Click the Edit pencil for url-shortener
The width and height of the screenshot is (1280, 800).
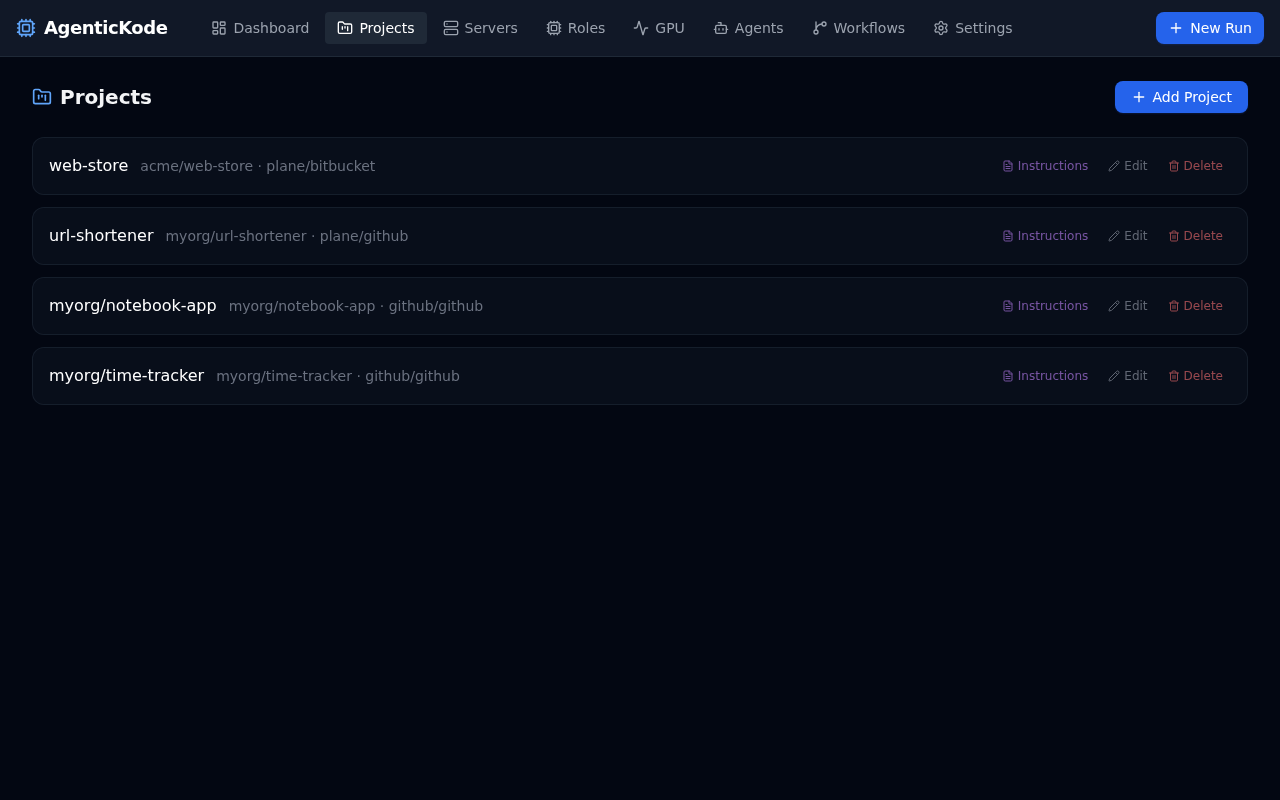[1113, 236]
